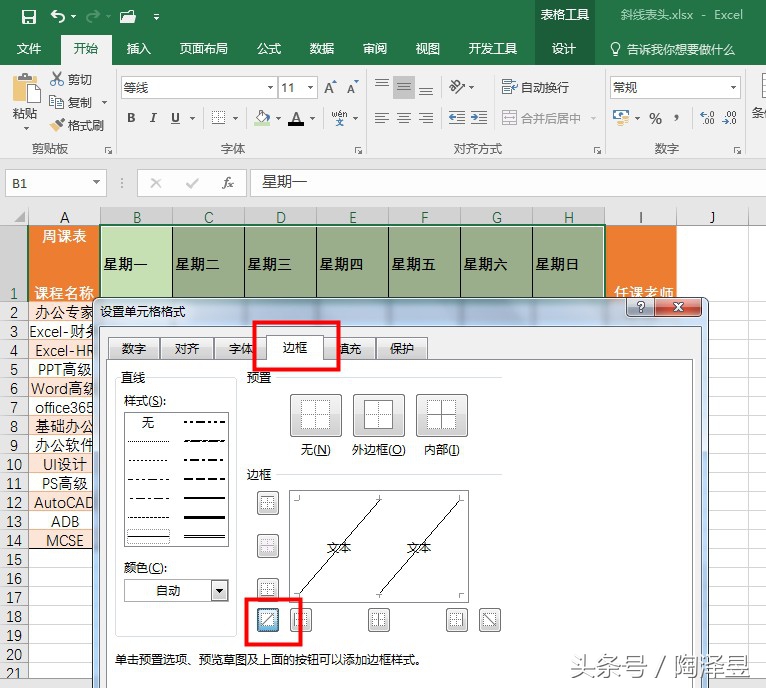The width and height of the screenshot is (766, 688).
Task: Open the Paste options dropdown arrow
Action: [x=26, y=129]
